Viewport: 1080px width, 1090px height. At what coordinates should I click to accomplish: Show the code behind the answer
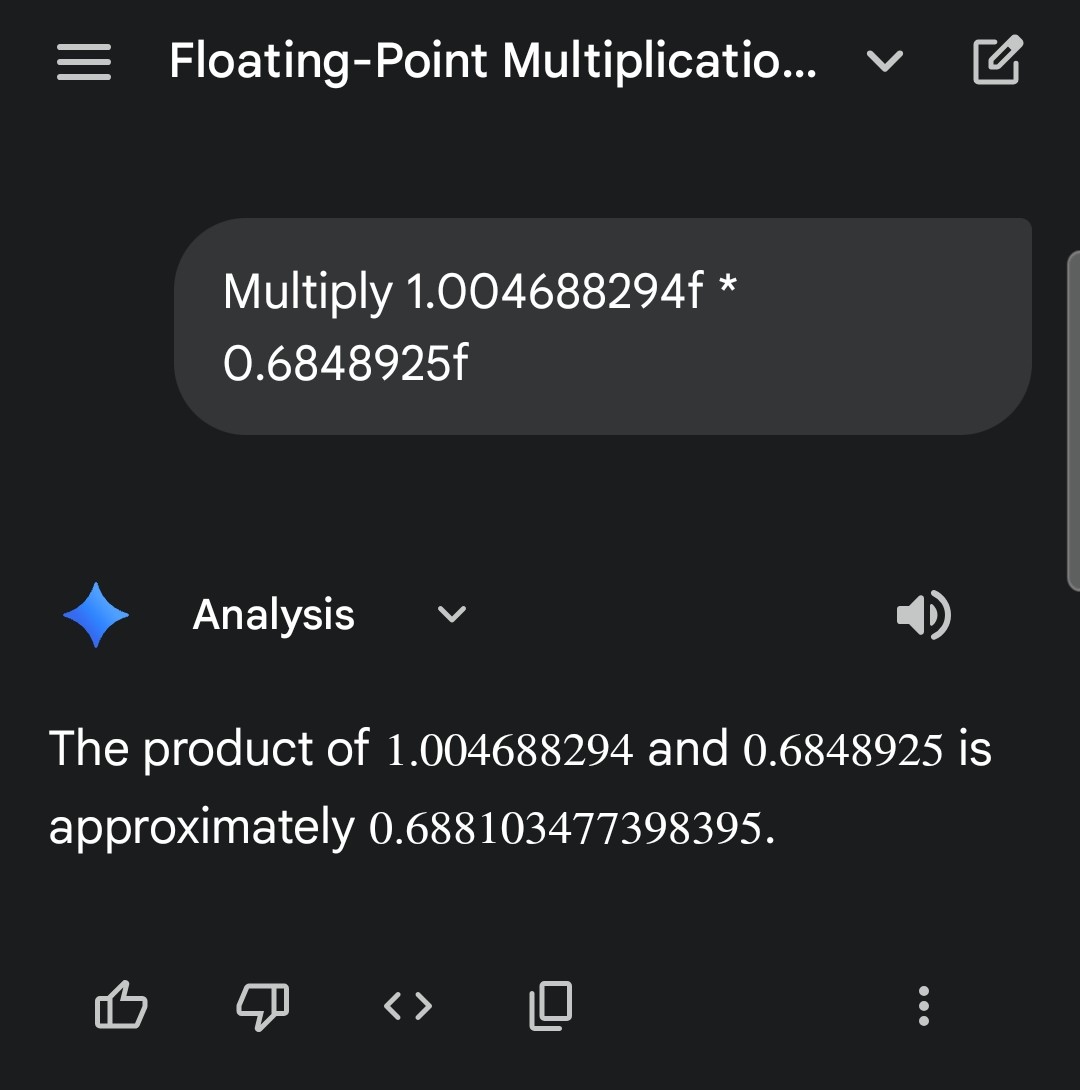(408, 1005)
